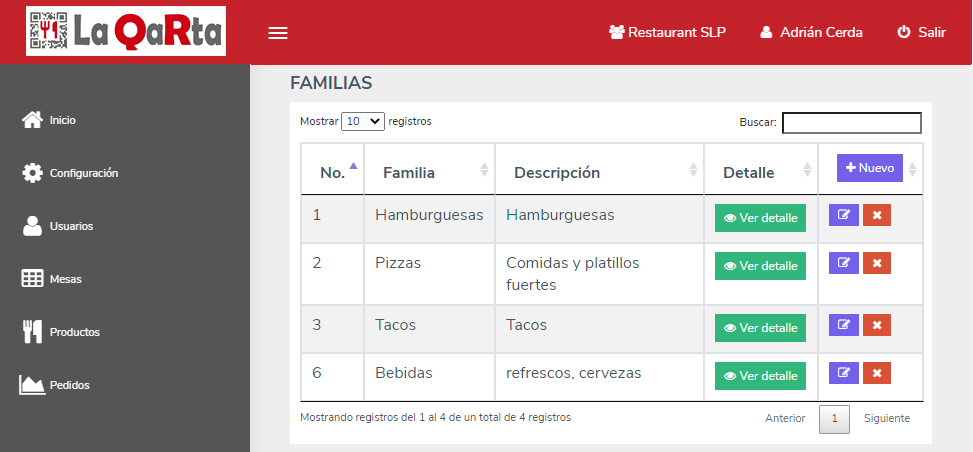Viewport: 973px width, 452px height.
Task: Add a new family with Nuevo
Action: tap(869, 168)
